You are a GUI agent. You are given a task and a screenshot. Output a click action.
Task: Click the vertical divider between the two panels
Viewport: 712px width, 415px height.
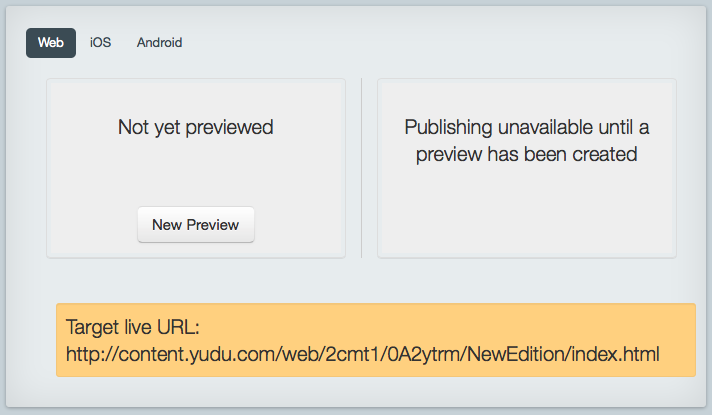click(361, 168)
